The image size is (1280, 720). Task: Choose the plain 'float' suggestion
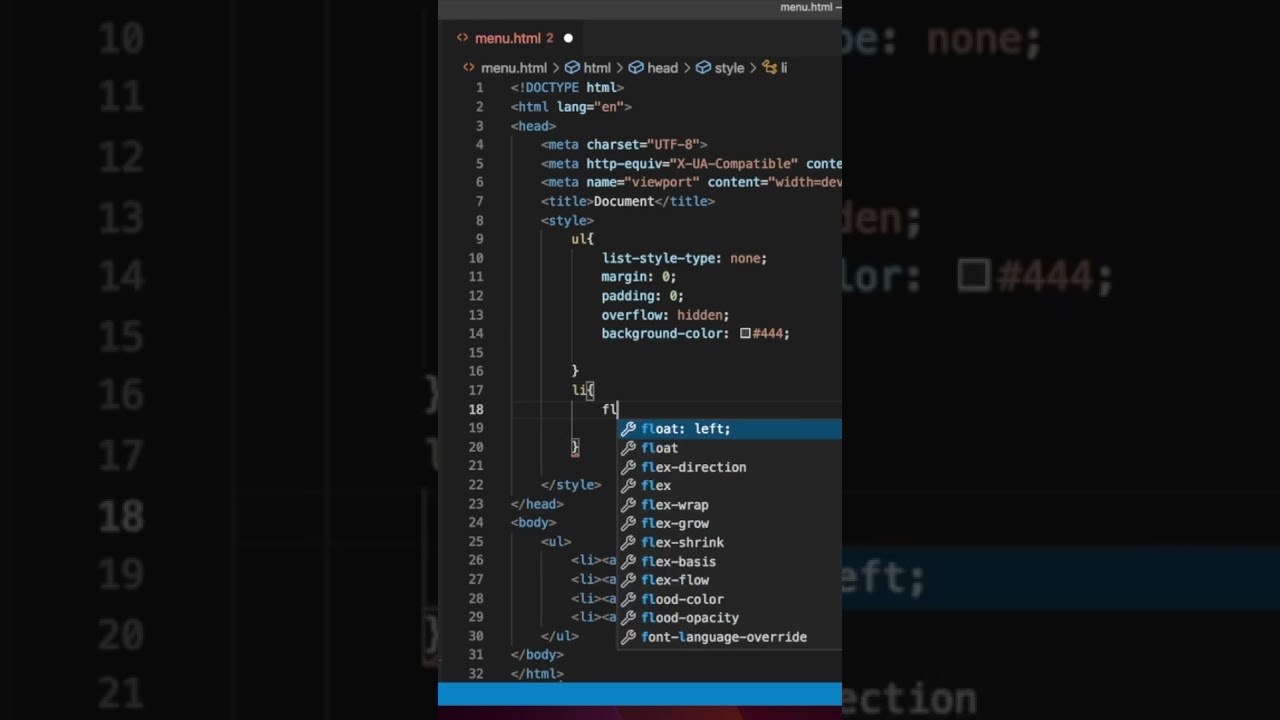pos(729,448)
